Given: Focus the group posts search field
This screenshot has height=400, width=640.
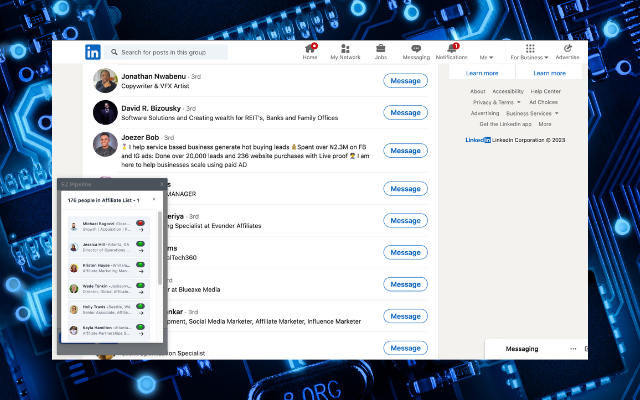Looking at the screenshot, I should point(166,52).
